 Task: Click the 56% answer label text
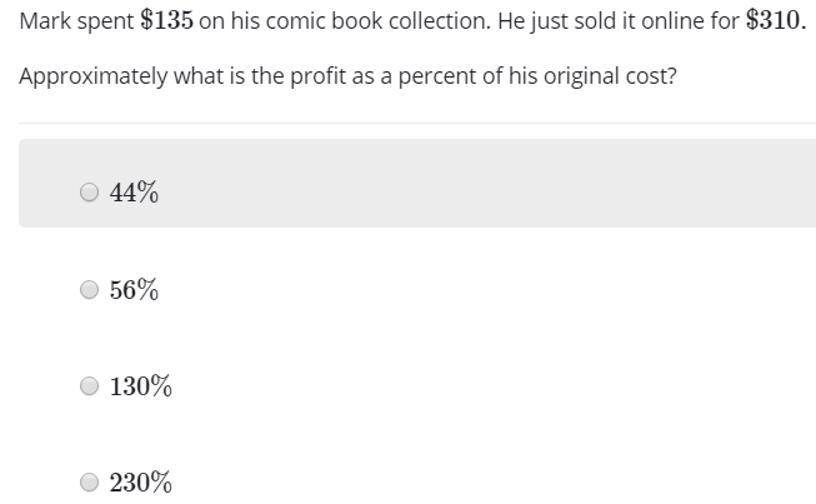pyautogui.click(x=134, y=290)
